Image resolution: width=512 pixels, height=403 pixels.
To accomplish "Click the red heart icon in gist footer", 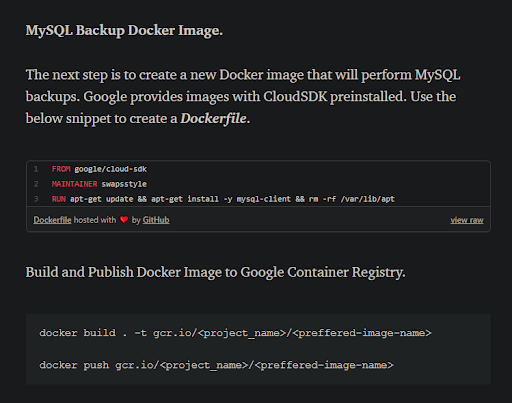I will click(x=124, y=220).
